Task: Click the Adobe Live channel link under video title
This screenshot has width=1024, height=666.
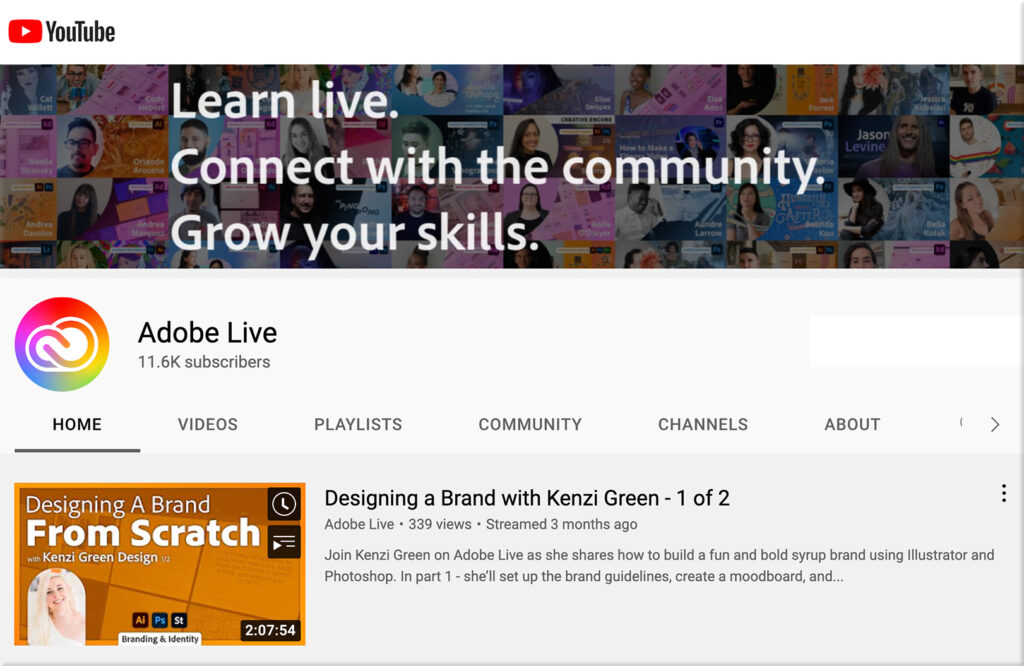Action: coord(359,524)
